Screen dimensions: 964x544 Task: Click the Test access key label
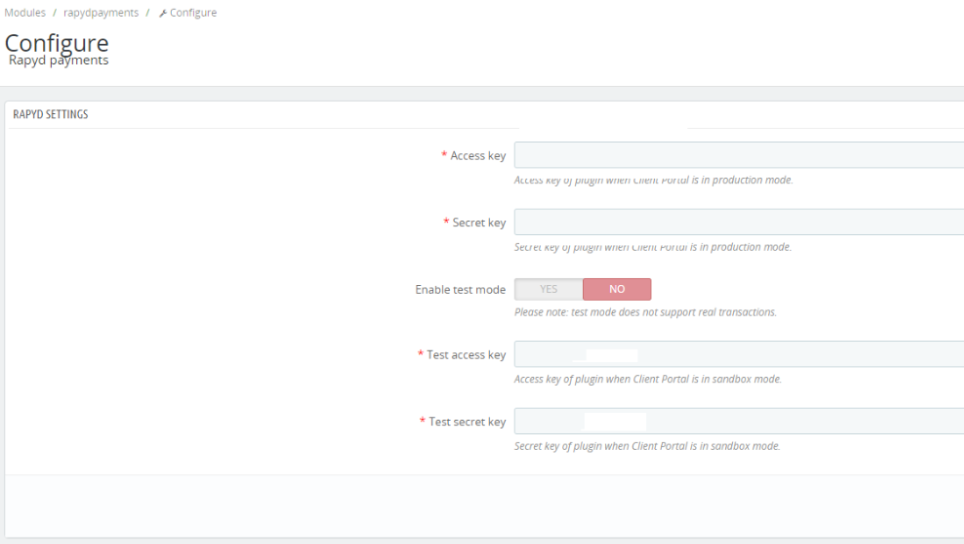pos(465,355)
